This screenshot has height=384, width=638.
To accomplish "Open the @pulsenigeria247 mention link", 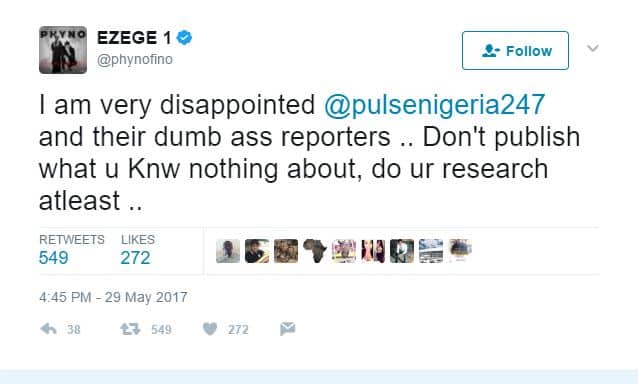I will tap(434, 105).
